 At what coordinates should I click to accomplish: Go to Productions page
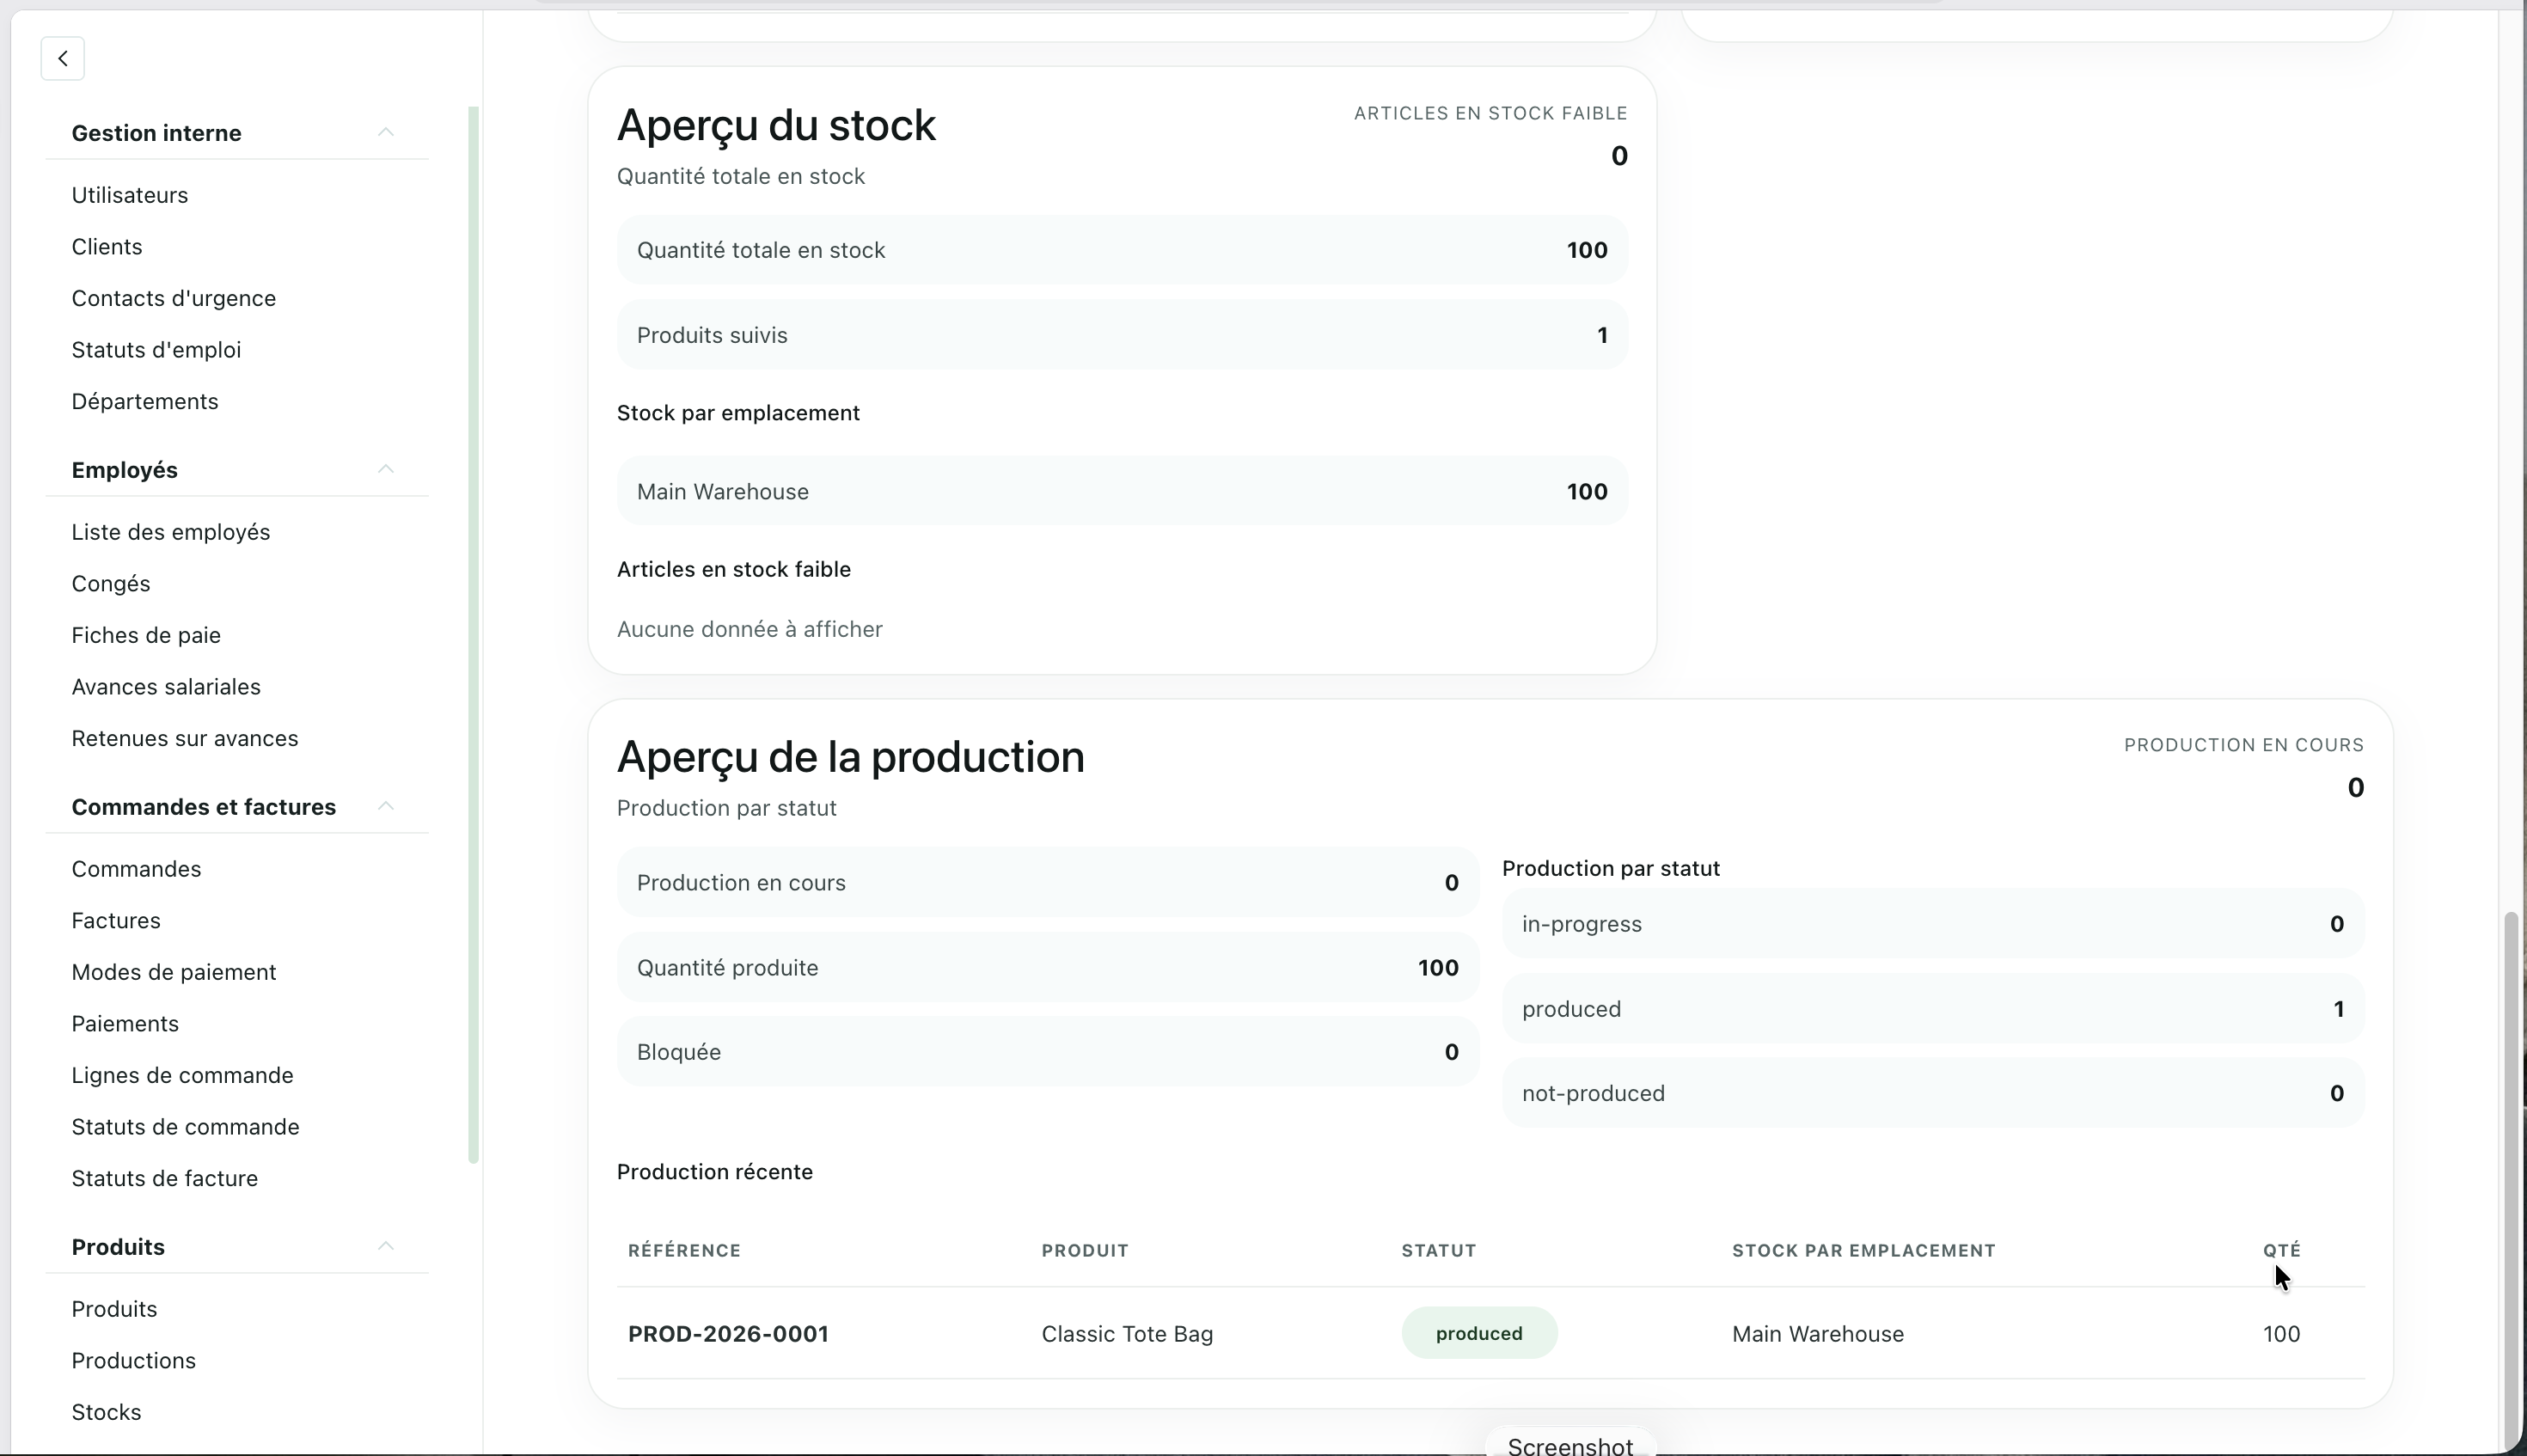(x=134, y=1361)
